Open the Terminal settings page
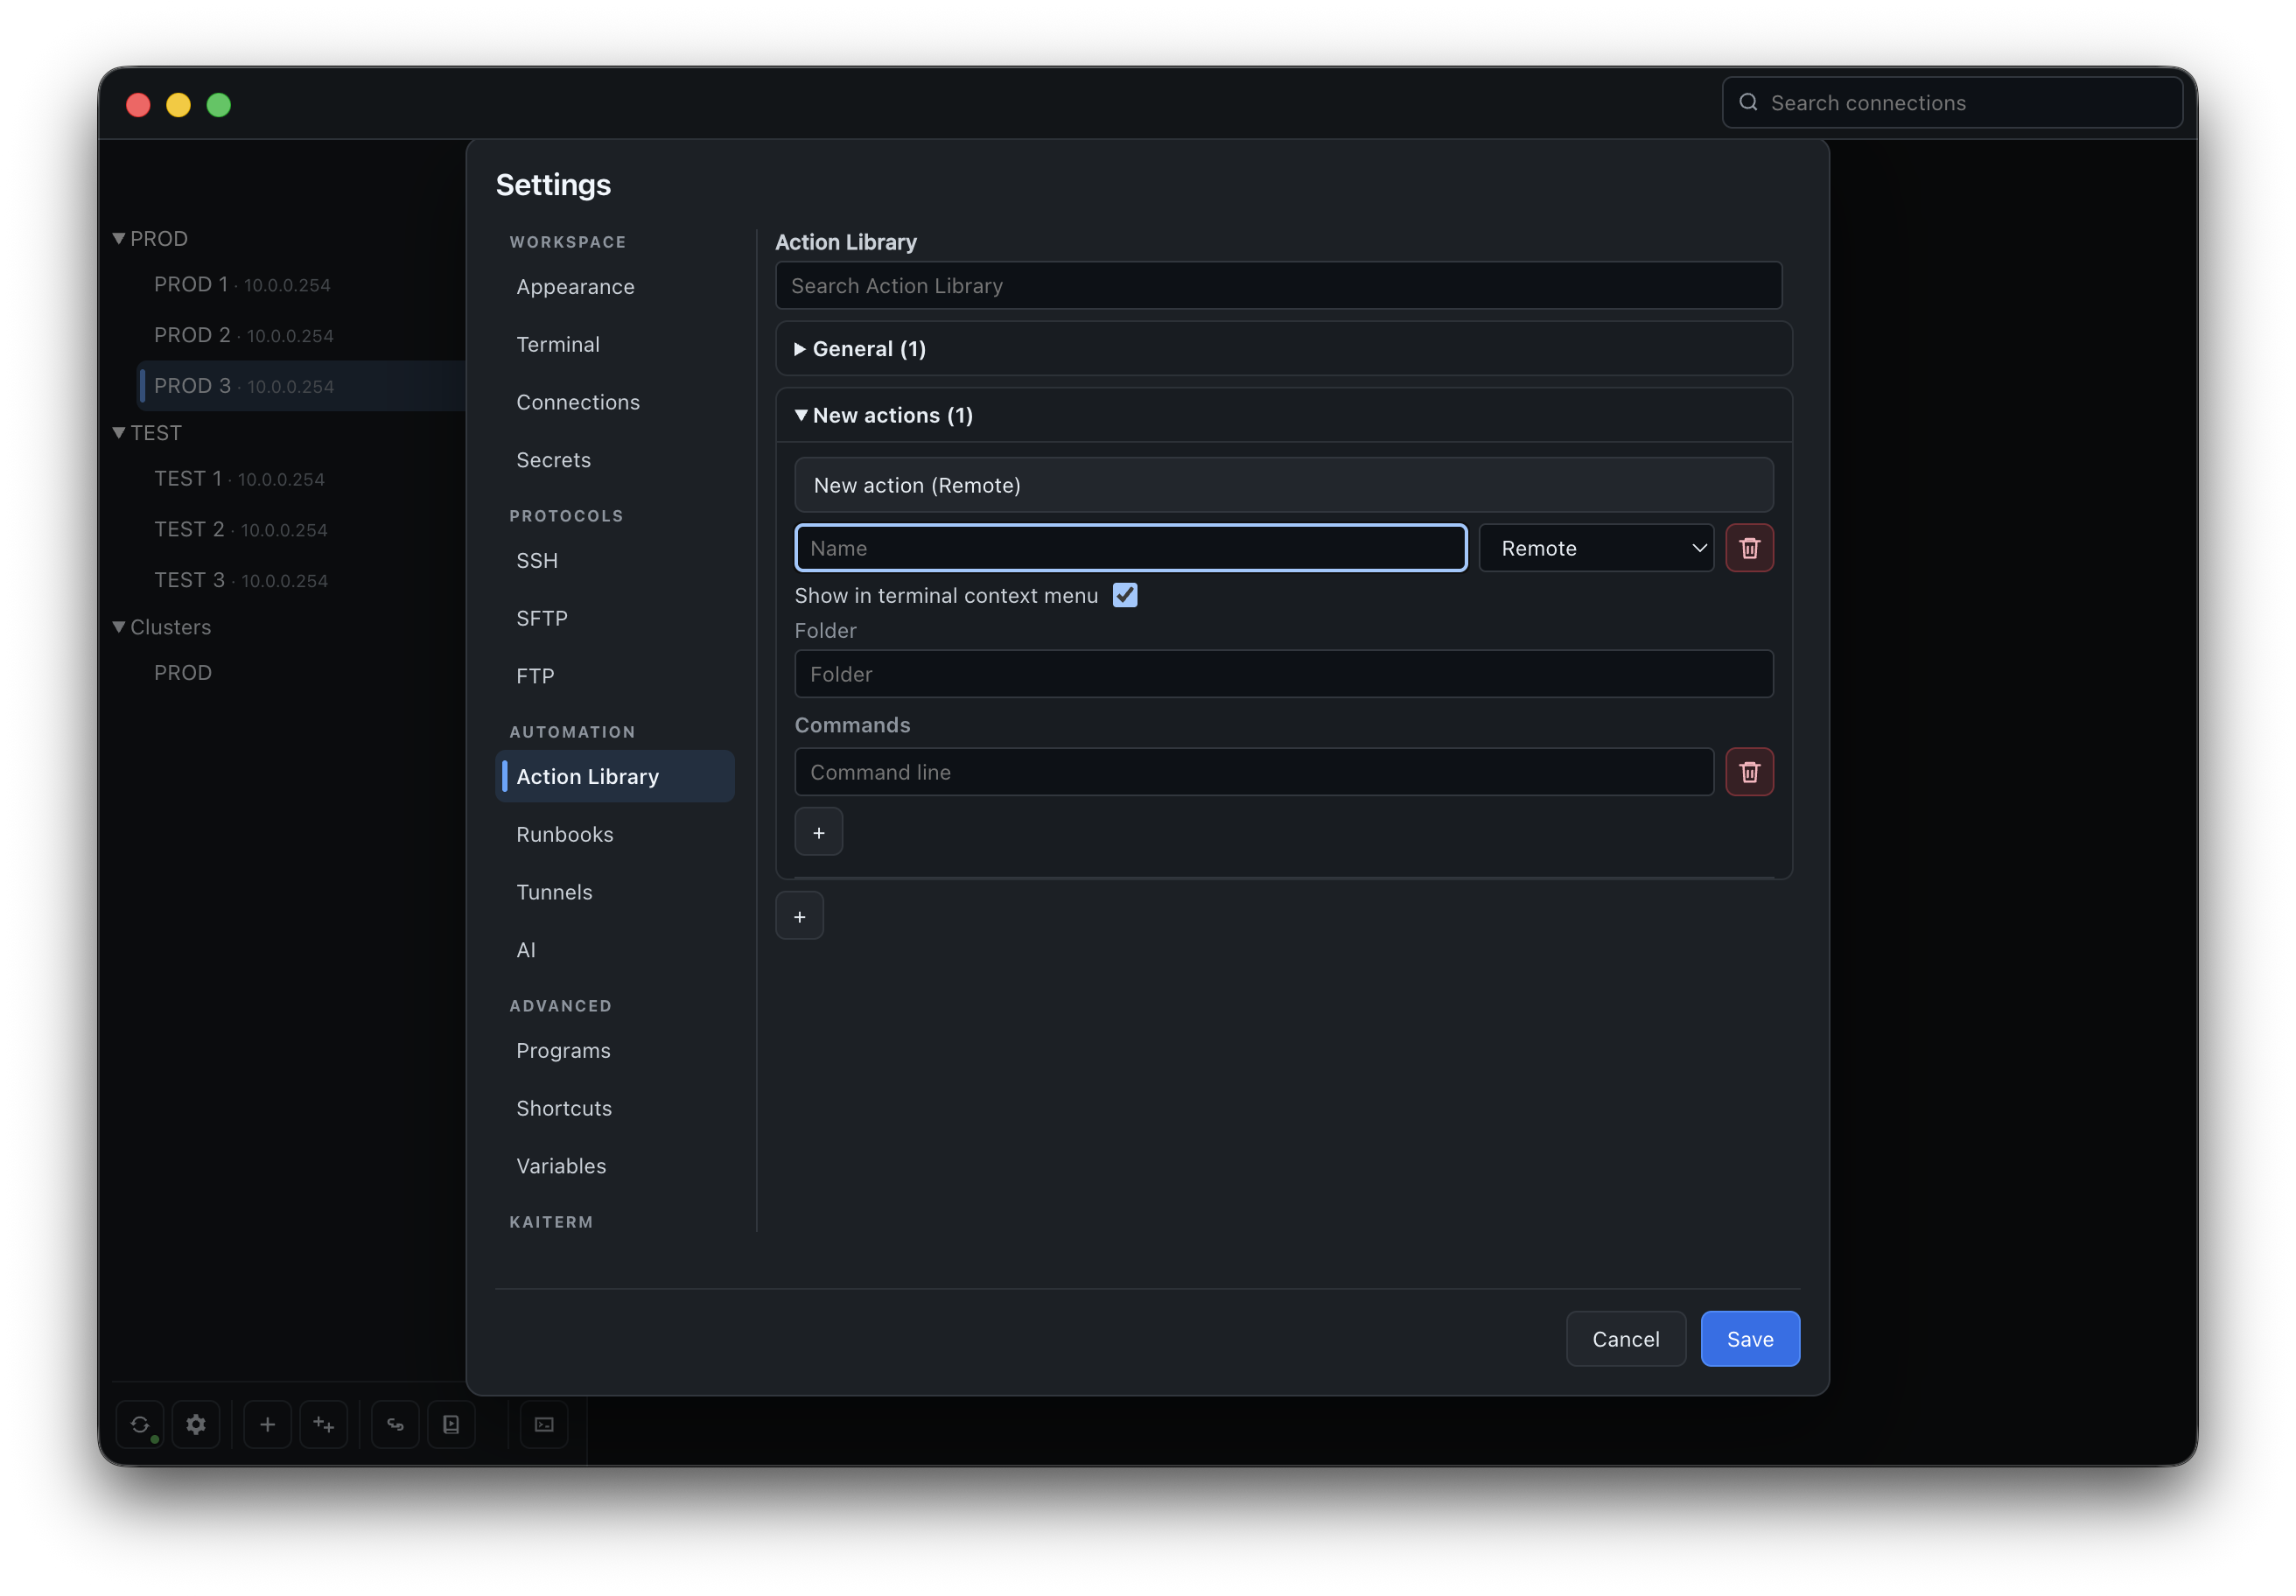2296x1596 pixels. (615, 344)
